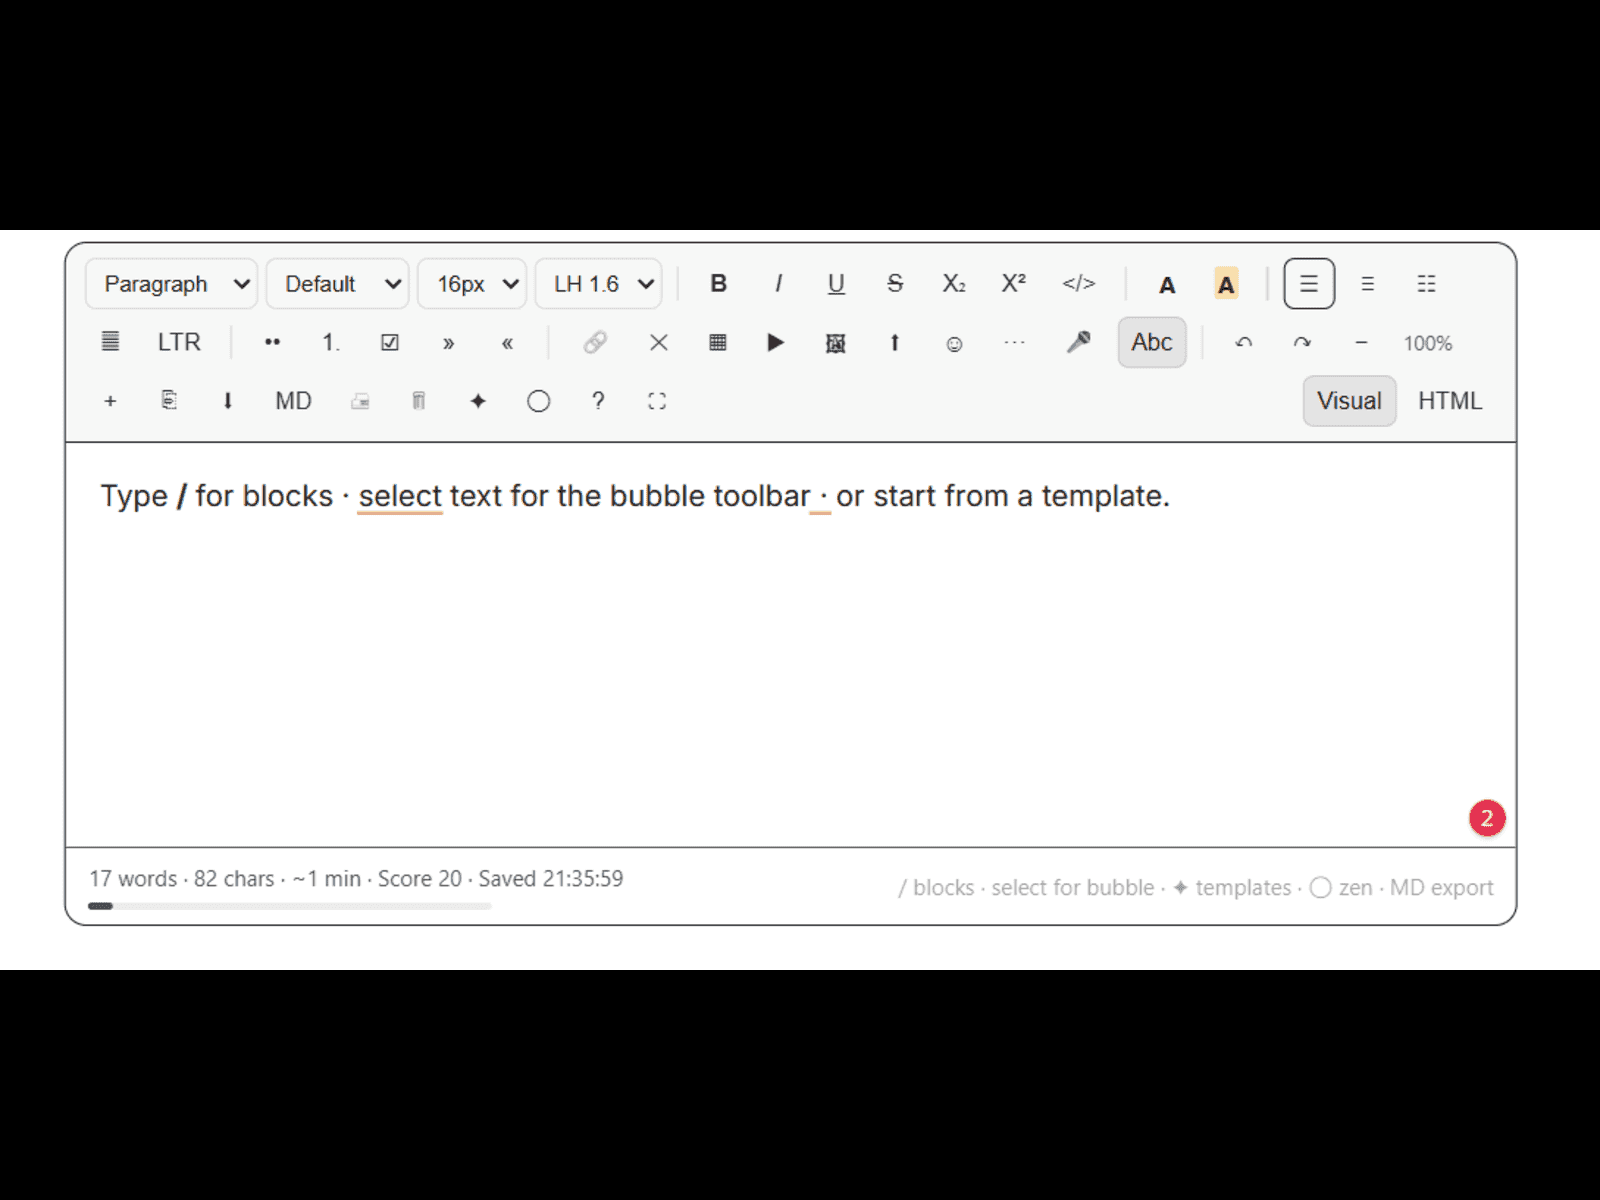Toggle strikethrough formatting
The width and height of the screenshot is (1600, 1200).
point(895,284)
